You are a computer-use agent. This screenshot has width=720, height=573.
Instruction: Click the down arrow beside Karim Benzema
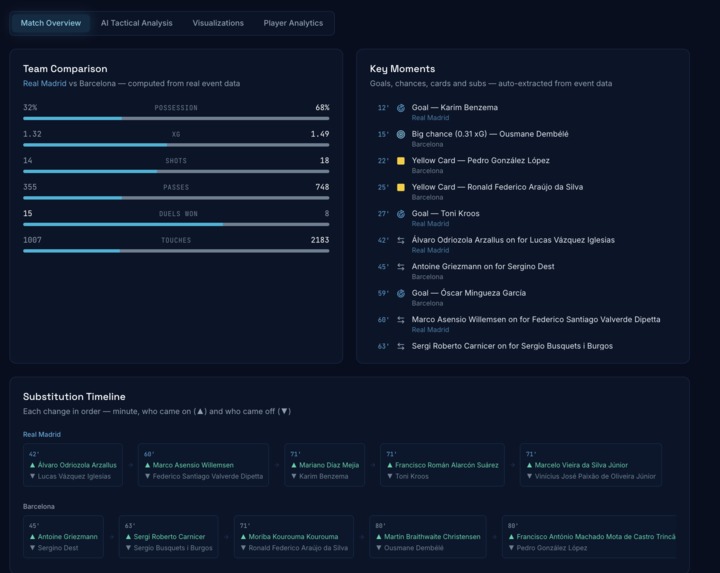point(294,476)
